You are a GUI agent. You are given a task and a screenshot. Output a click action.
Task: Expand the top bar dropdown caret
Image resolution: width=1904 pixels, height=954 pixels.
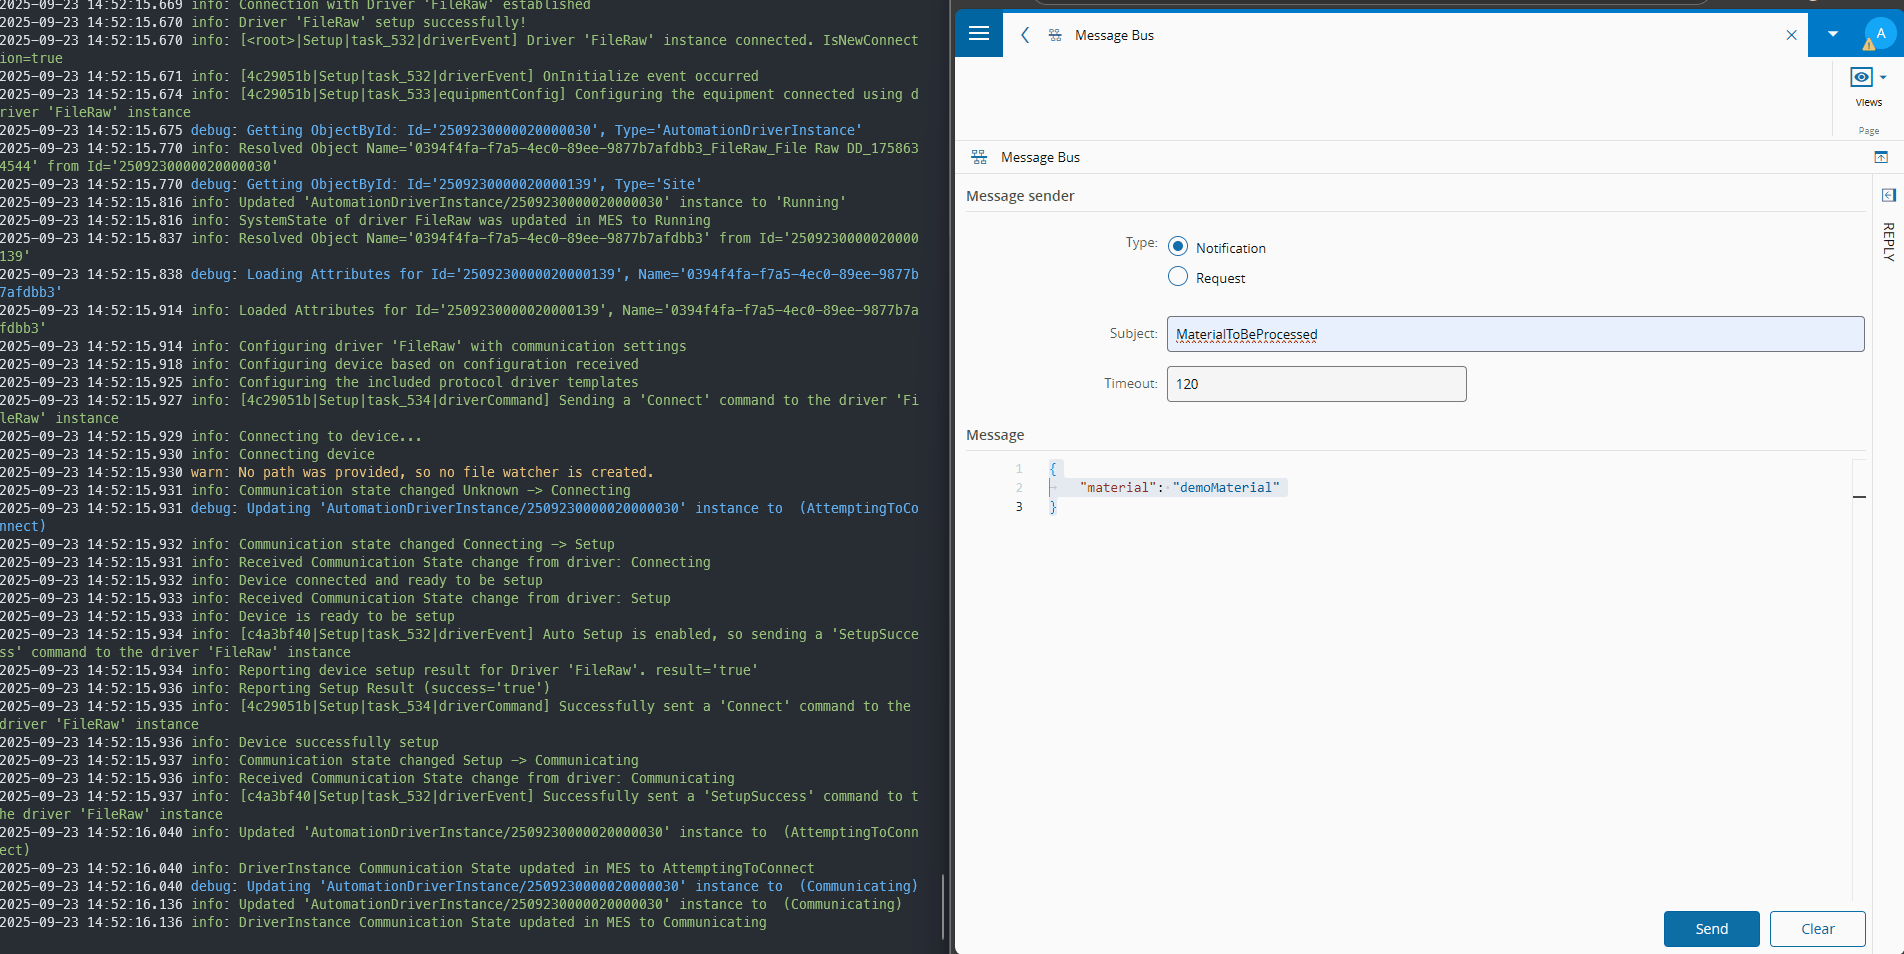pos(1832,34)
